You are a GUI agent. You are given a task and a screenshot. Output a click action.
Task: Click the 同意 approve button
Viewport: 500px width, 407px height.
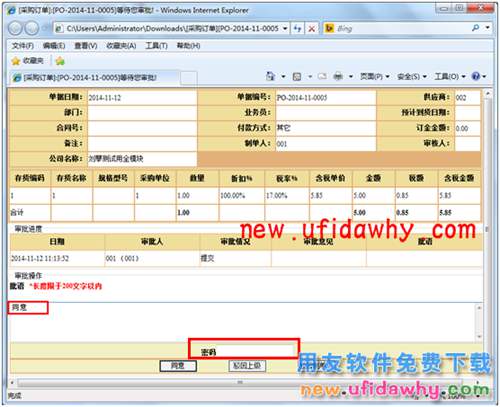pyautogui.click(x=178, y=366)
